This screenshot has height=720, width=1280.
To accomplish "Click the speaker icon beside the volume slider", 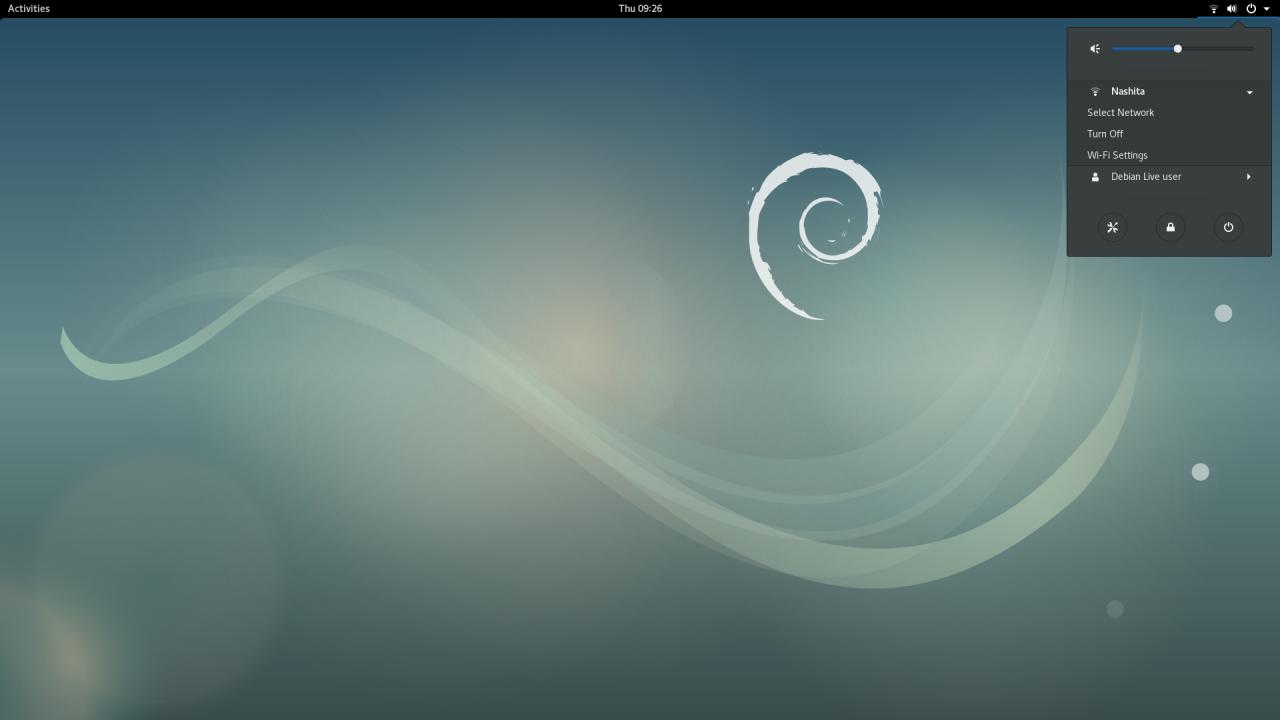I will [1095, 49].
